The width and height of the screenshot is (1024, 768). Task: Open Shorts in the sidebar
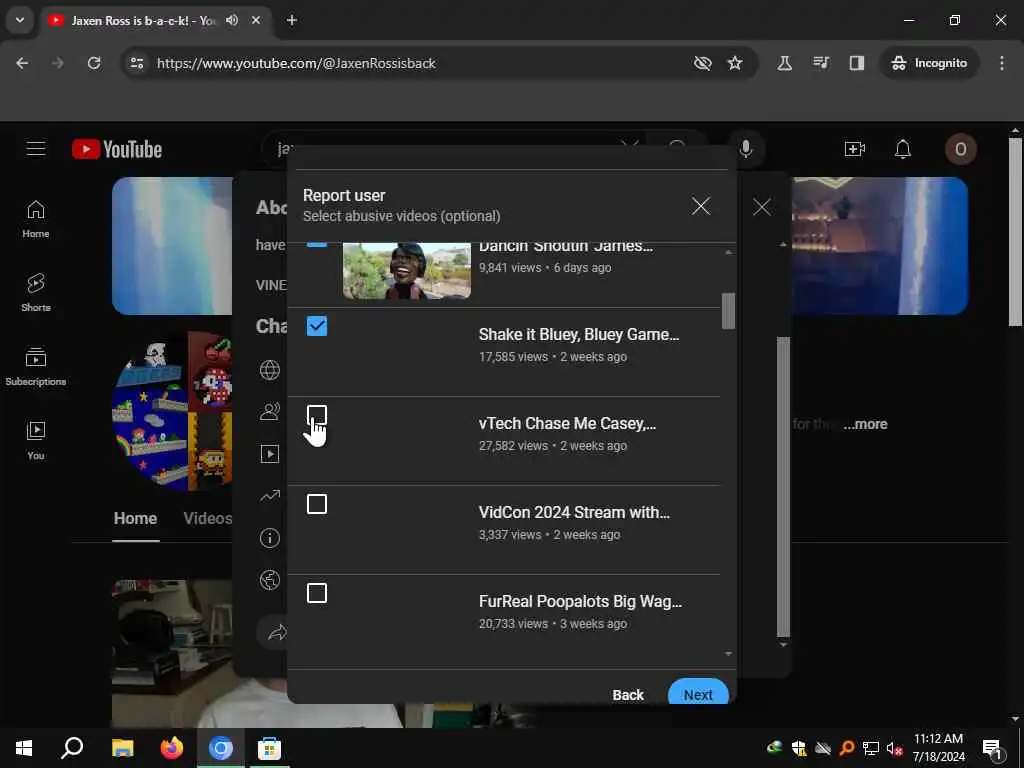point(36,293)
